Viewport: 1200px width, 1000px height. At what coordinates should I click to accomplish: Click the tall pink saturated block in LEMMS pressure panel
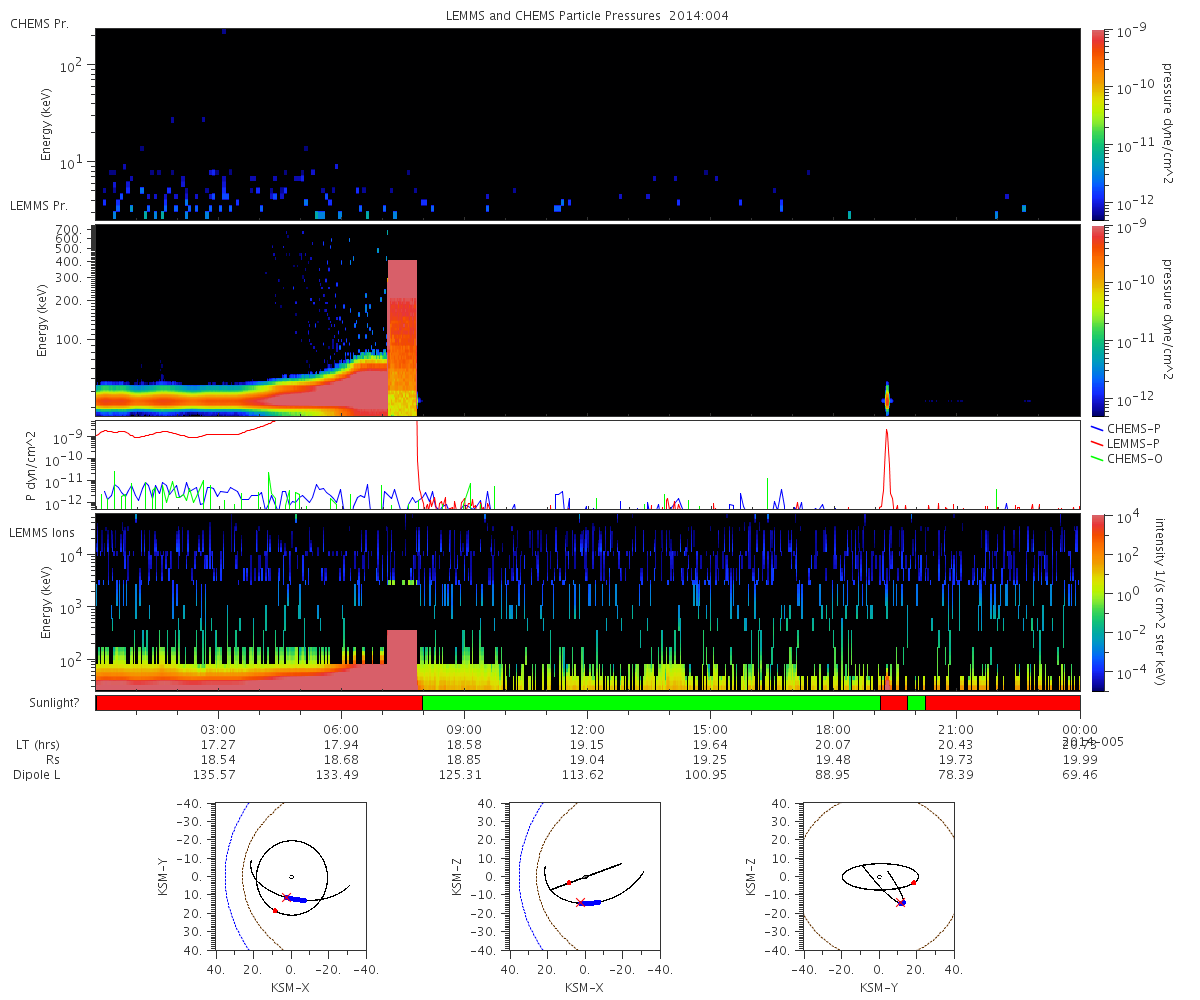pyautogui.click(x=402, y=337)
